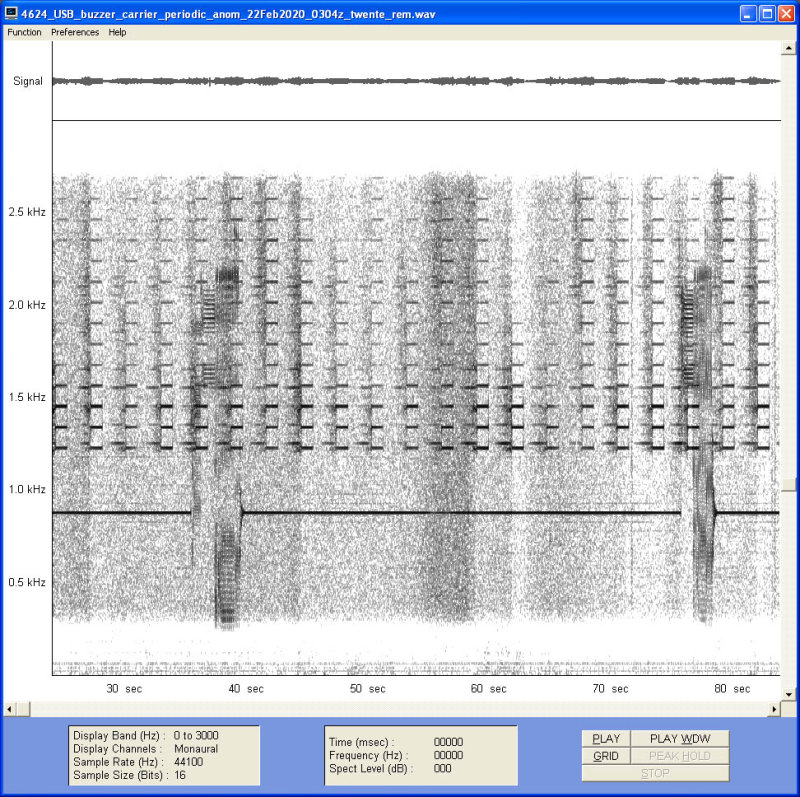
Task: Click the horizontal scrollbar left arrow
Action: pos(9,709)
